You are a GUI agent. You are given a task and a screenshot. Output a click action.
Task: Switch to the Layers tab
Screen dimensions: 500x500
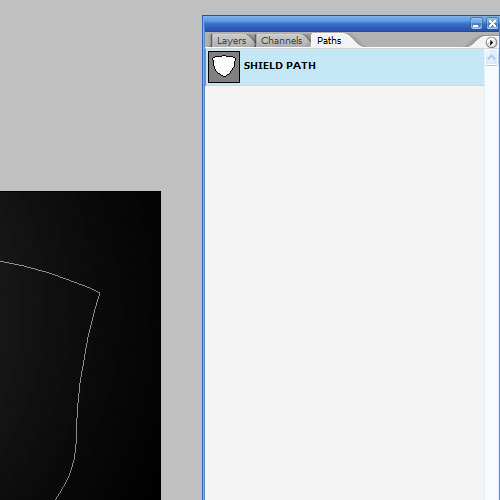[231, 41]
